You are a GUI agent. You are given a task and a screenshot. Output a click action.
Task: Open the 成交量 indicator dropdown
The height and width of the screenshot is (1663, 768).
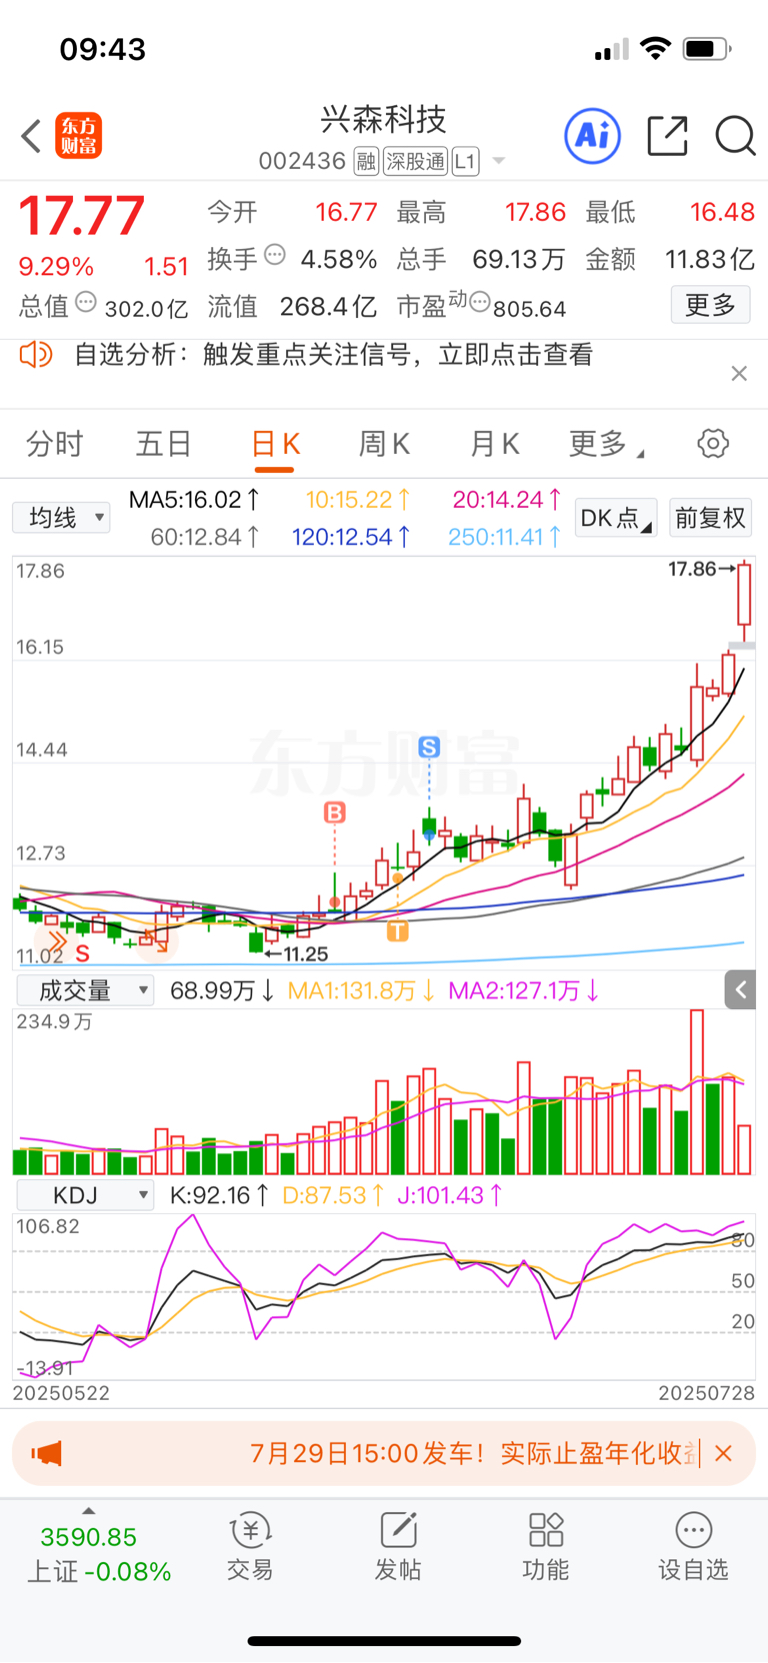click(85, 990)
